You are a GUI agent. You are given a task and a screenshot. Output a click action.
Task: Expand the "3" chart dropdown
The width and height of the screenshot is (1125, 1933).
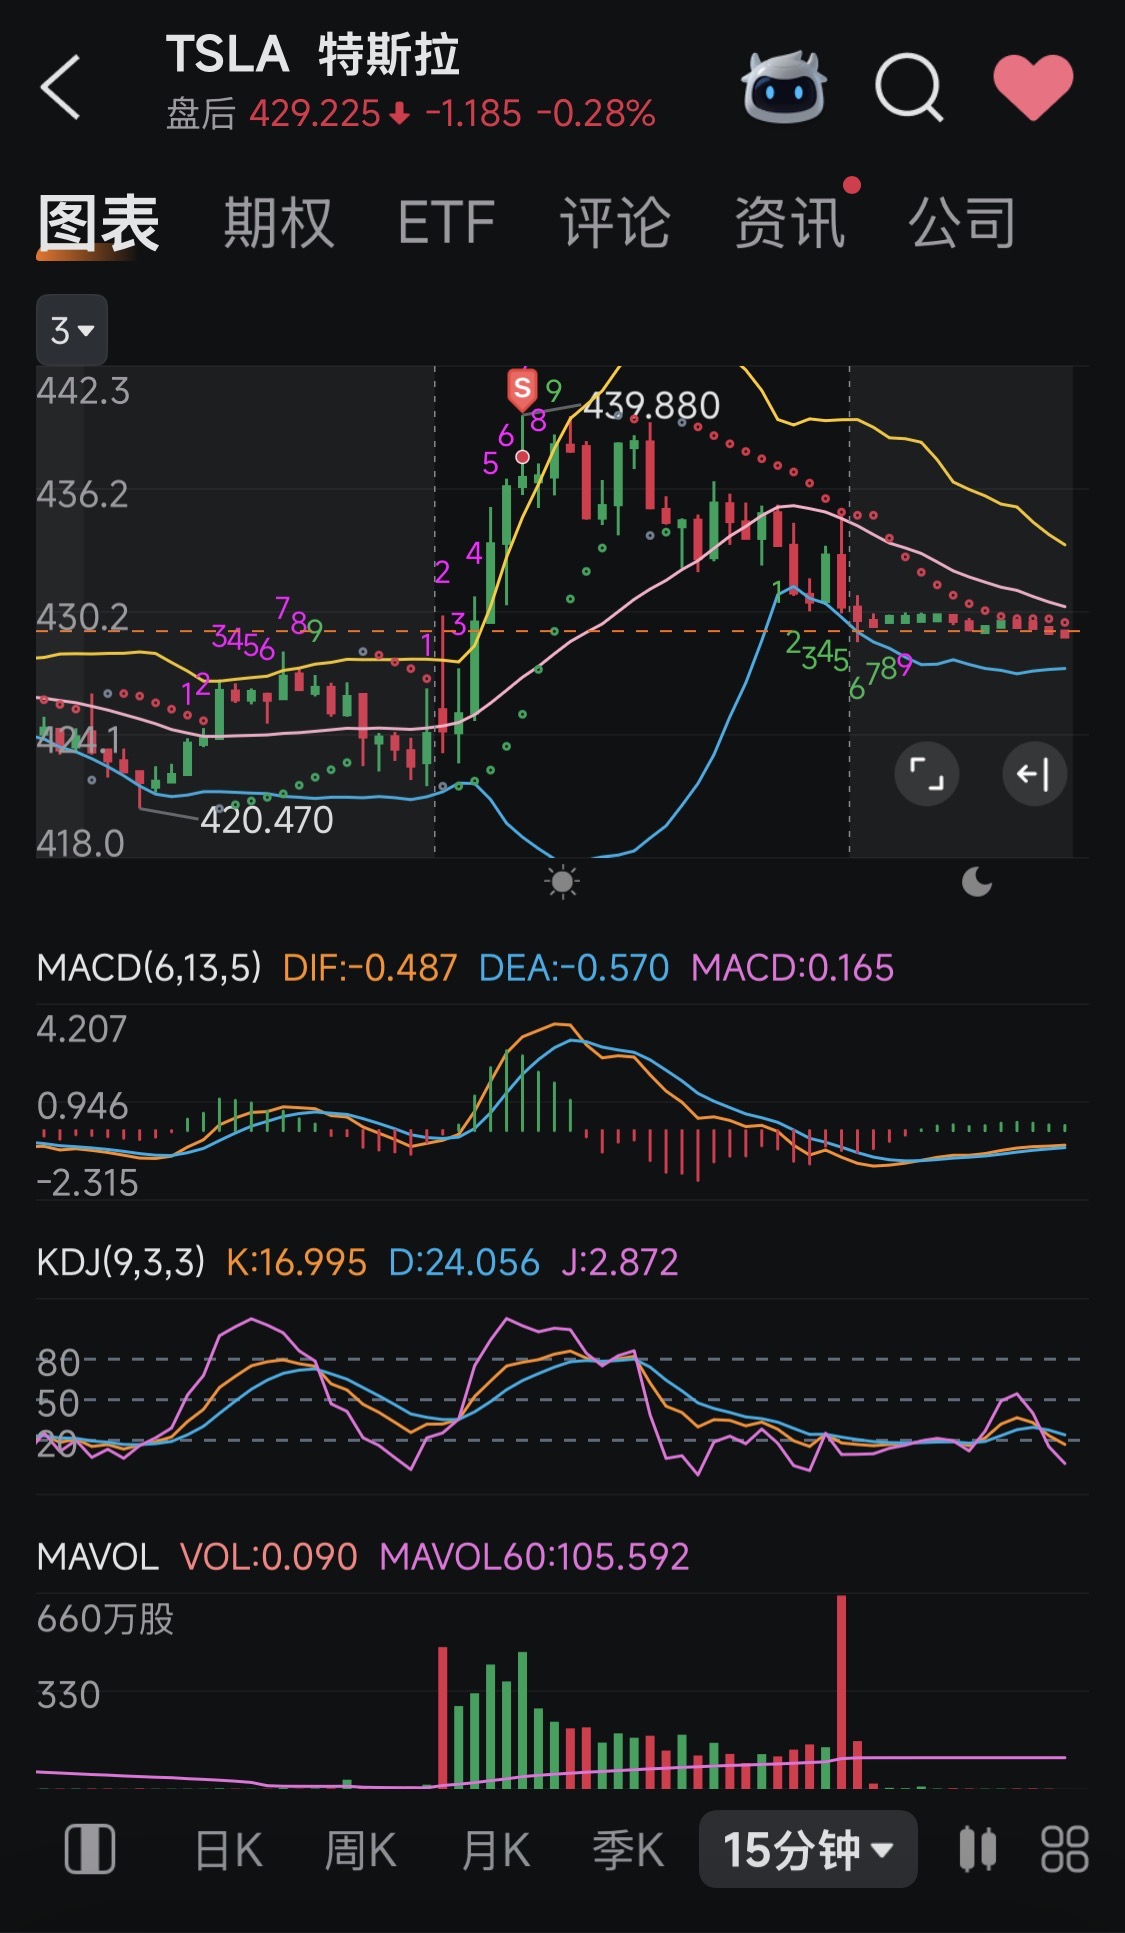pos(72,330)
